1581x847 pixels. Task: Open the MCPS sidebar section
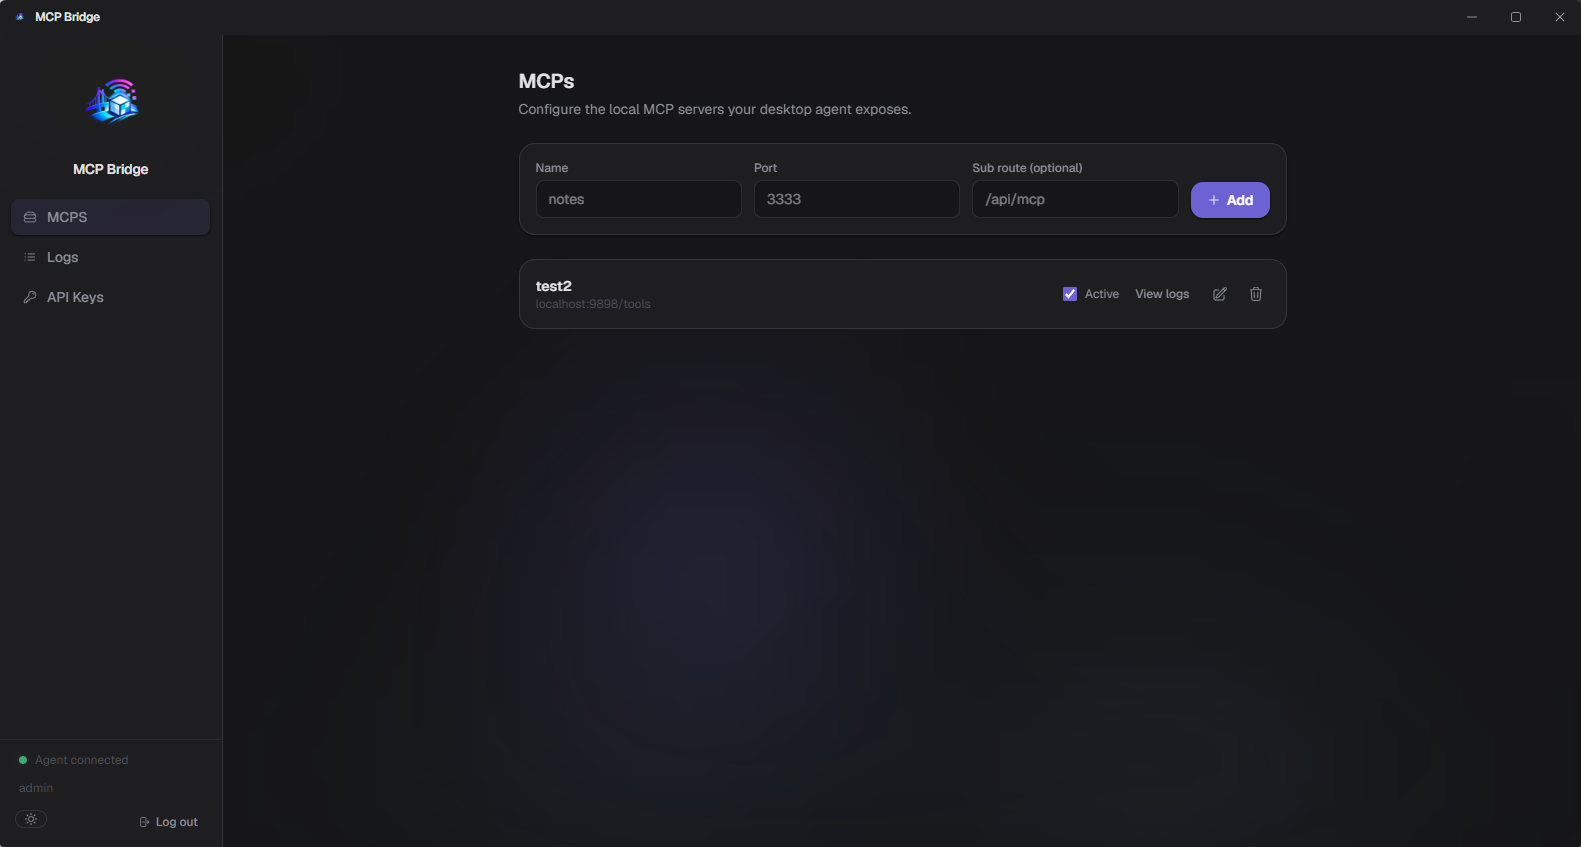[x=110, y=217]
